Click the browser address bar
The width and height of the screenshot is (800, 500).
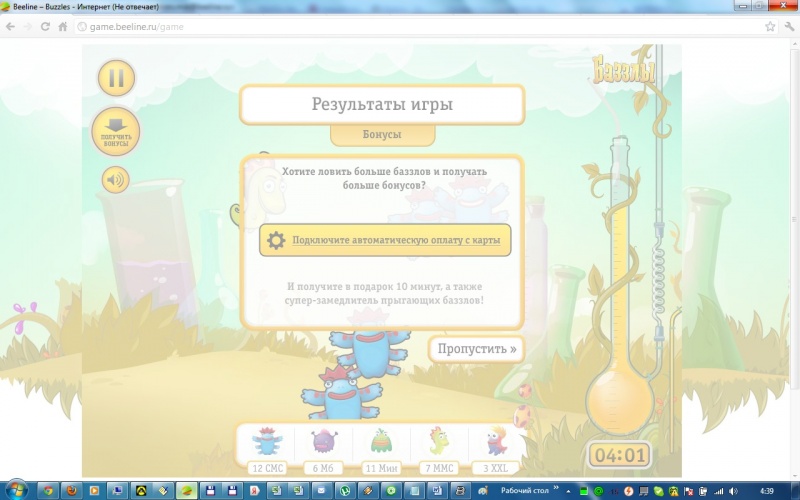400,27
